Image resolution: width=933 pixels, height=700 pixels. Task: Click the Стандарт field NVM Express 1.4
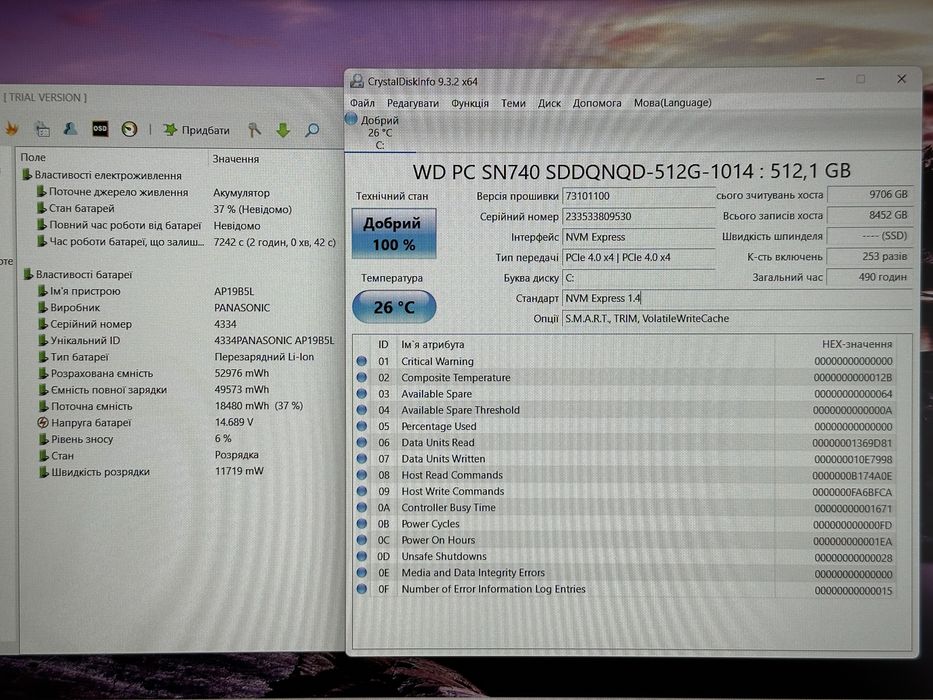pos(737,298)
